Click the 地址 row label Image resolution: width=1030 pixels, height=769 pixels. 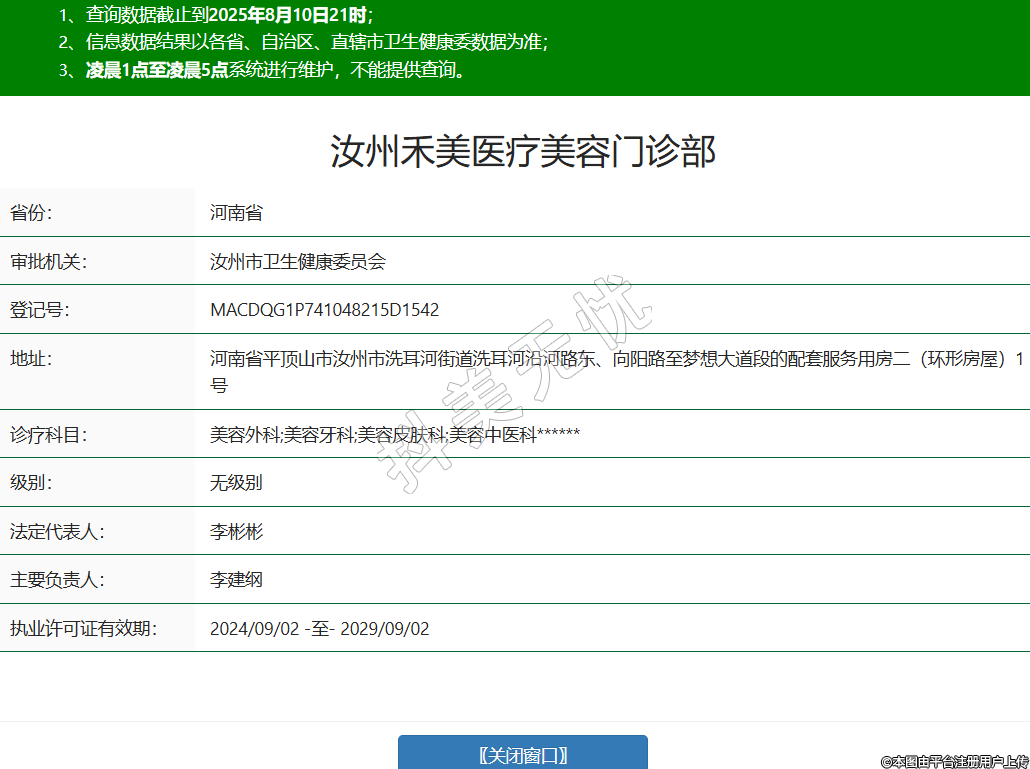(31, 359)
